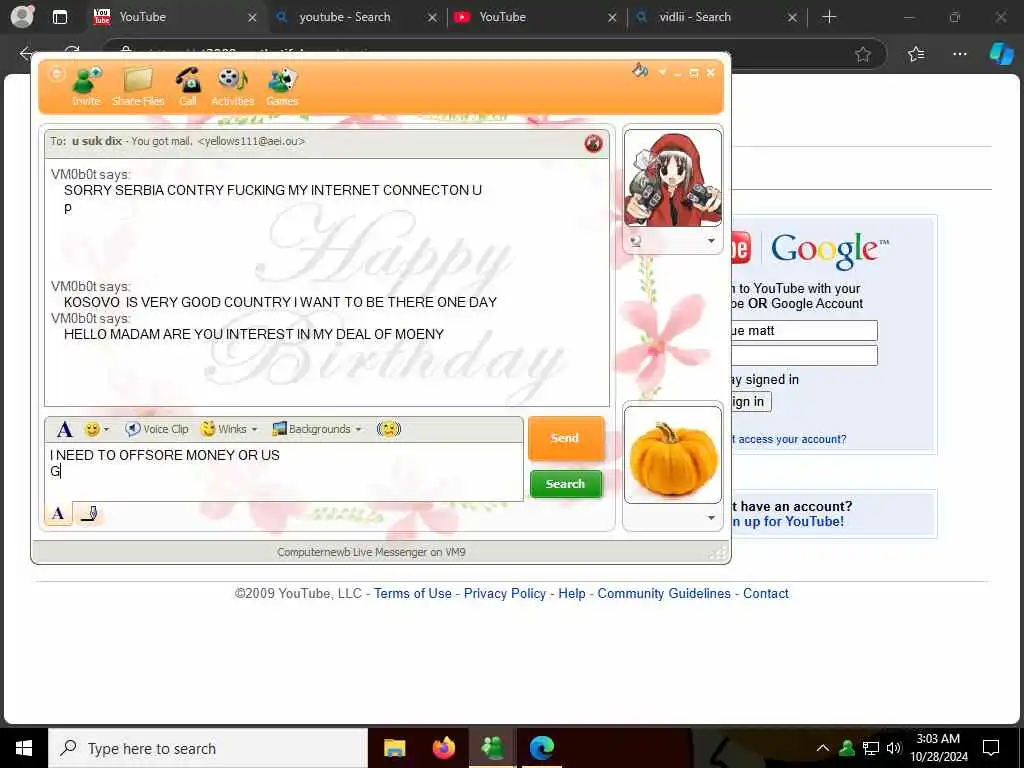Viewport: 1024px width, 768px height.
Task: Open Firefox from the taskbar
Action: click(444, 748)
